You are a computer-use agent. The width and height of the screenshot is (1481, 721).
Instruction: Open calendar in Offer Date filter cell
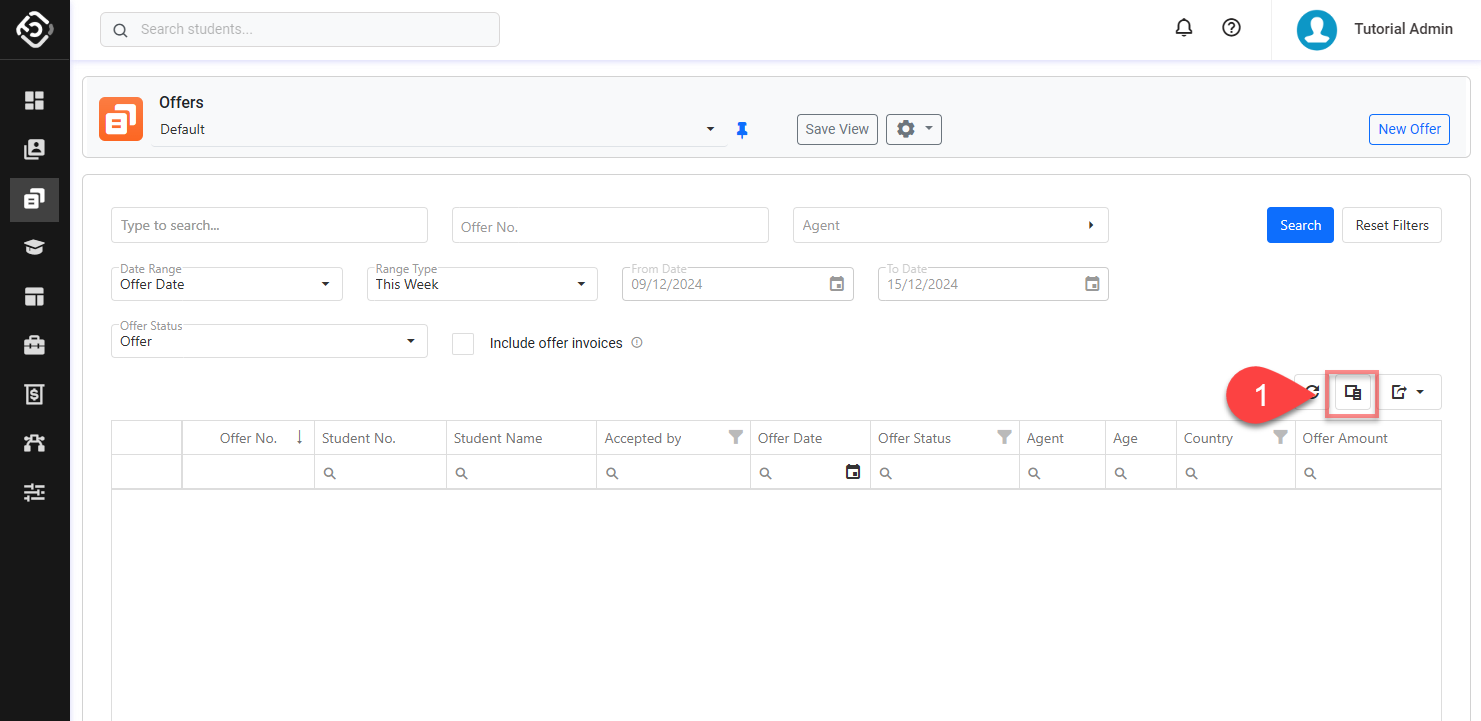(x=853, y=472)
